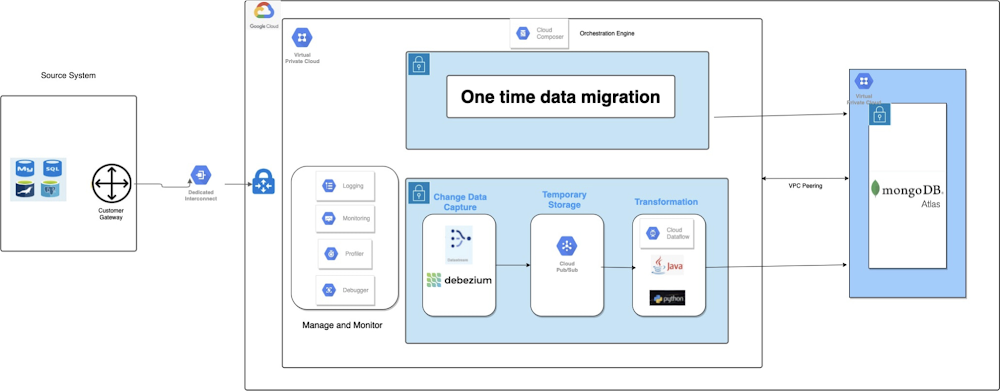Click the Debezium logo

click(459, 280)
